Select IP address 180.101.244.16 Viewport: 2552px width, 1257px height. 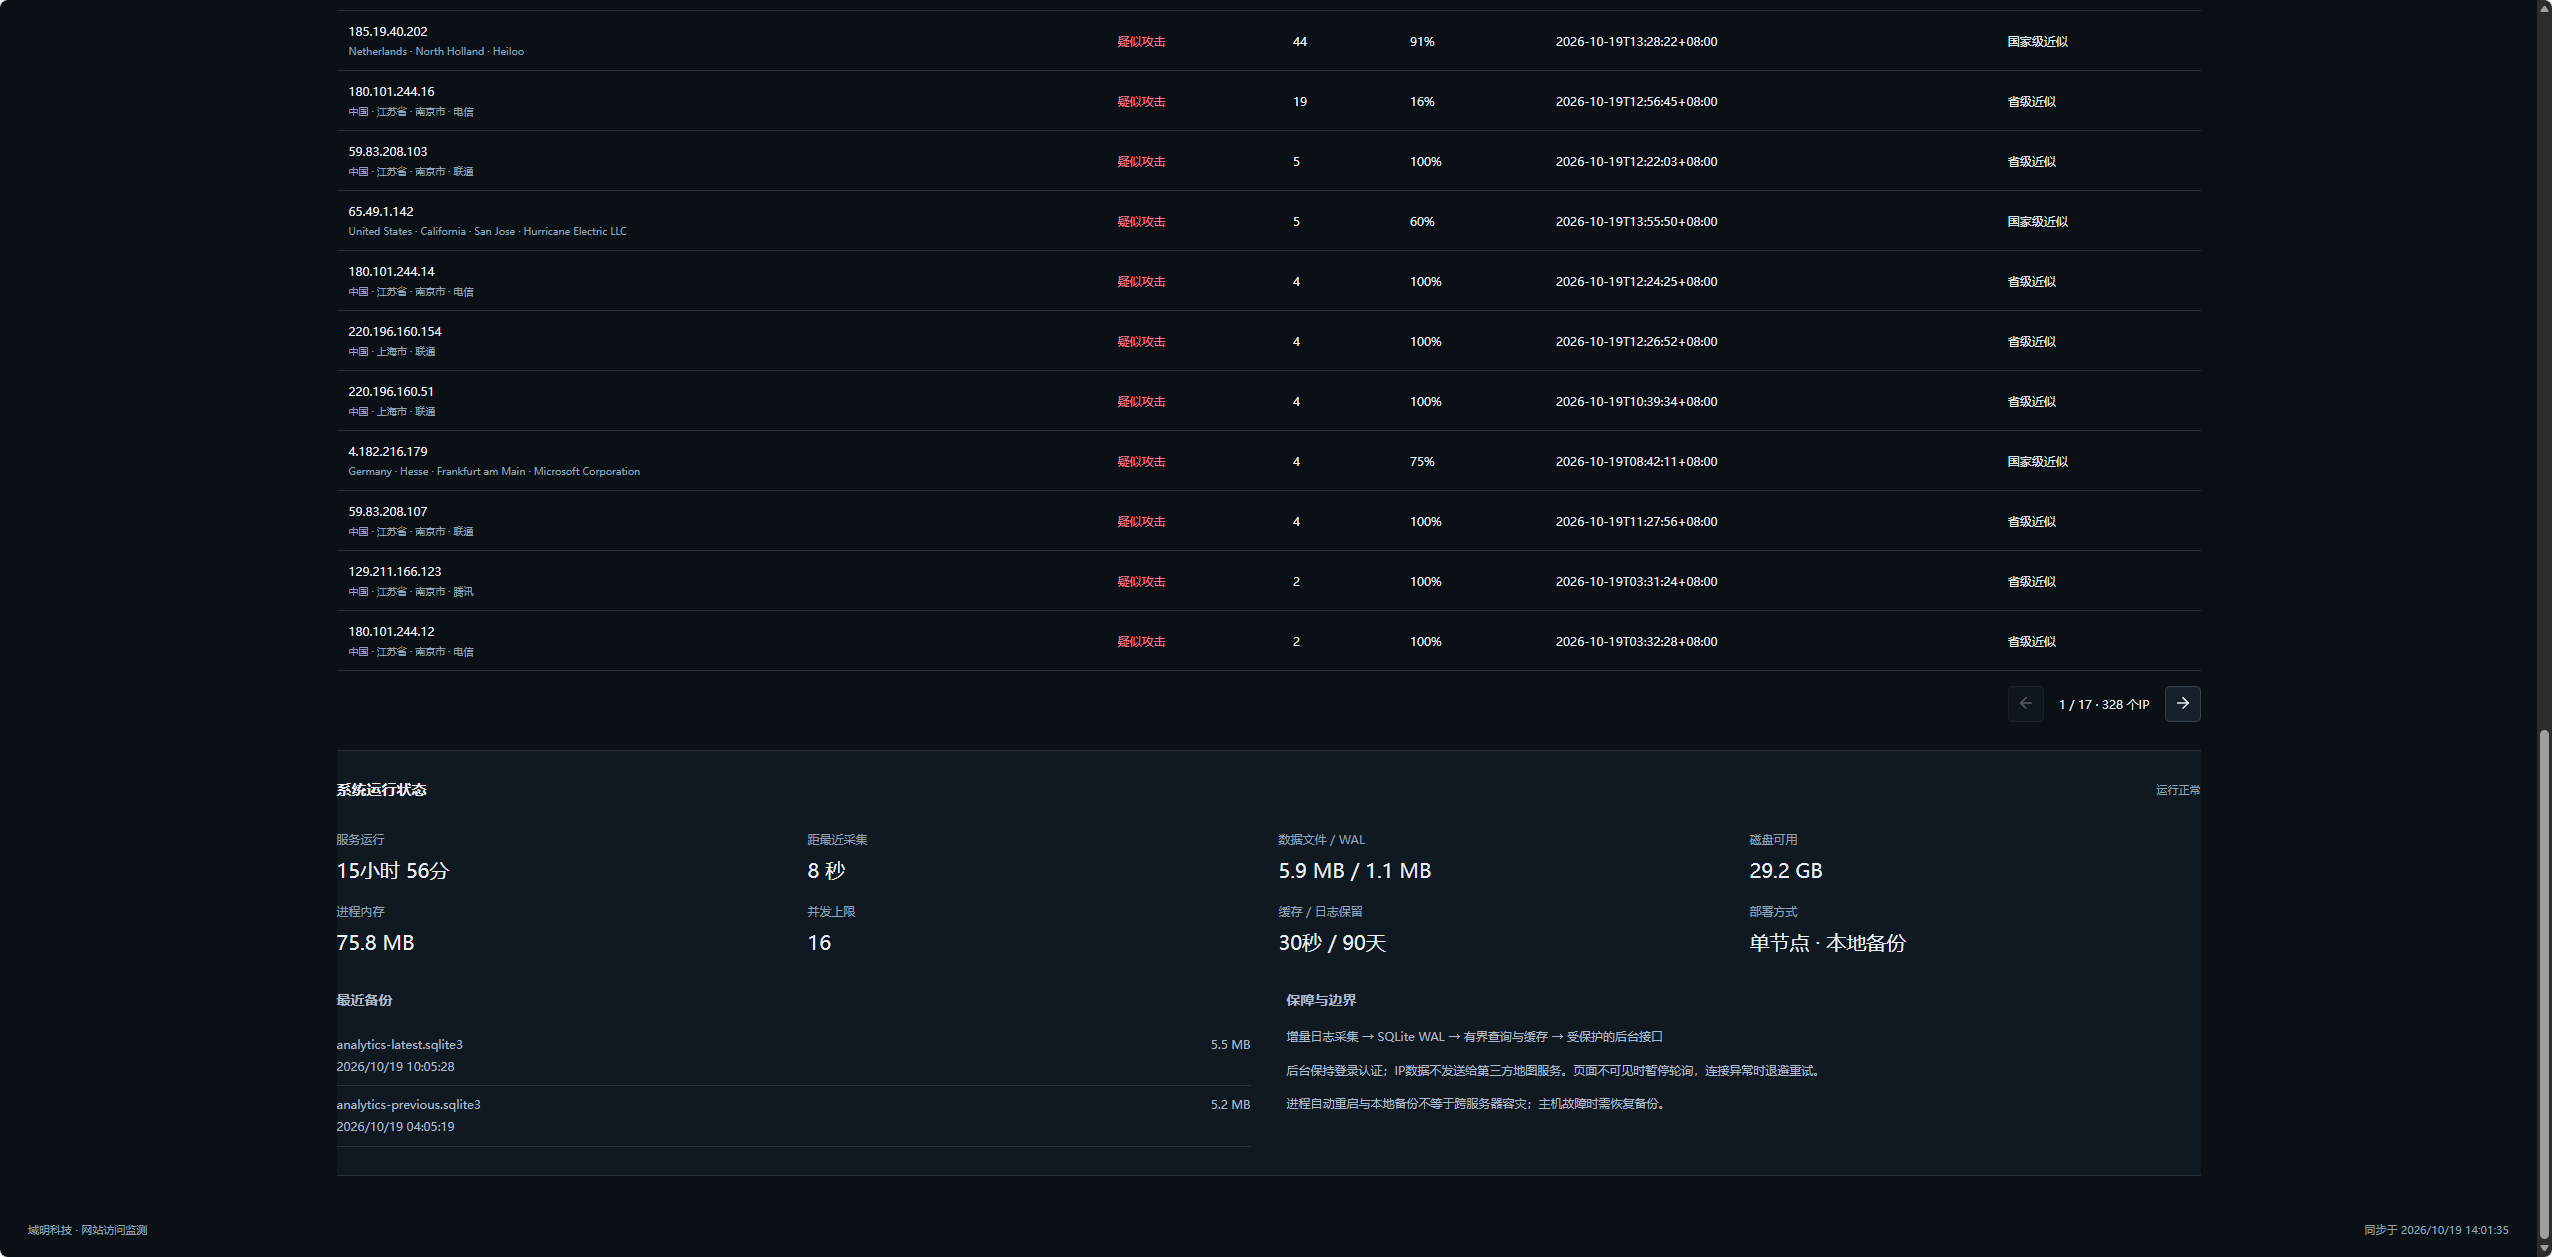point(391,92)
